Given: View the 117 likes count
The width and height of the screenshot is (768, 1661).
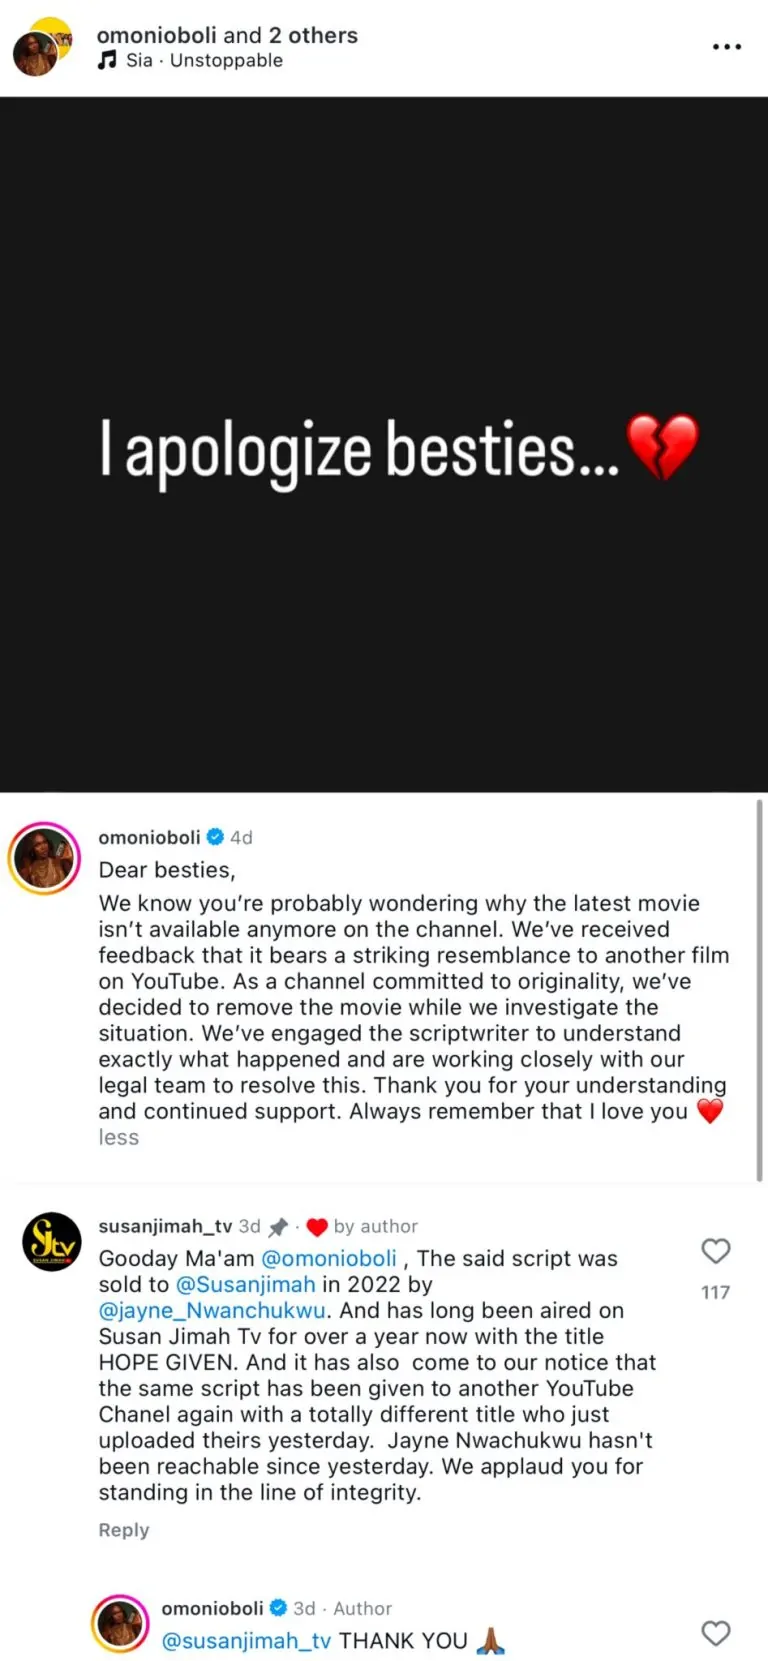Looking at the screenshot, I should [715, 1292].
